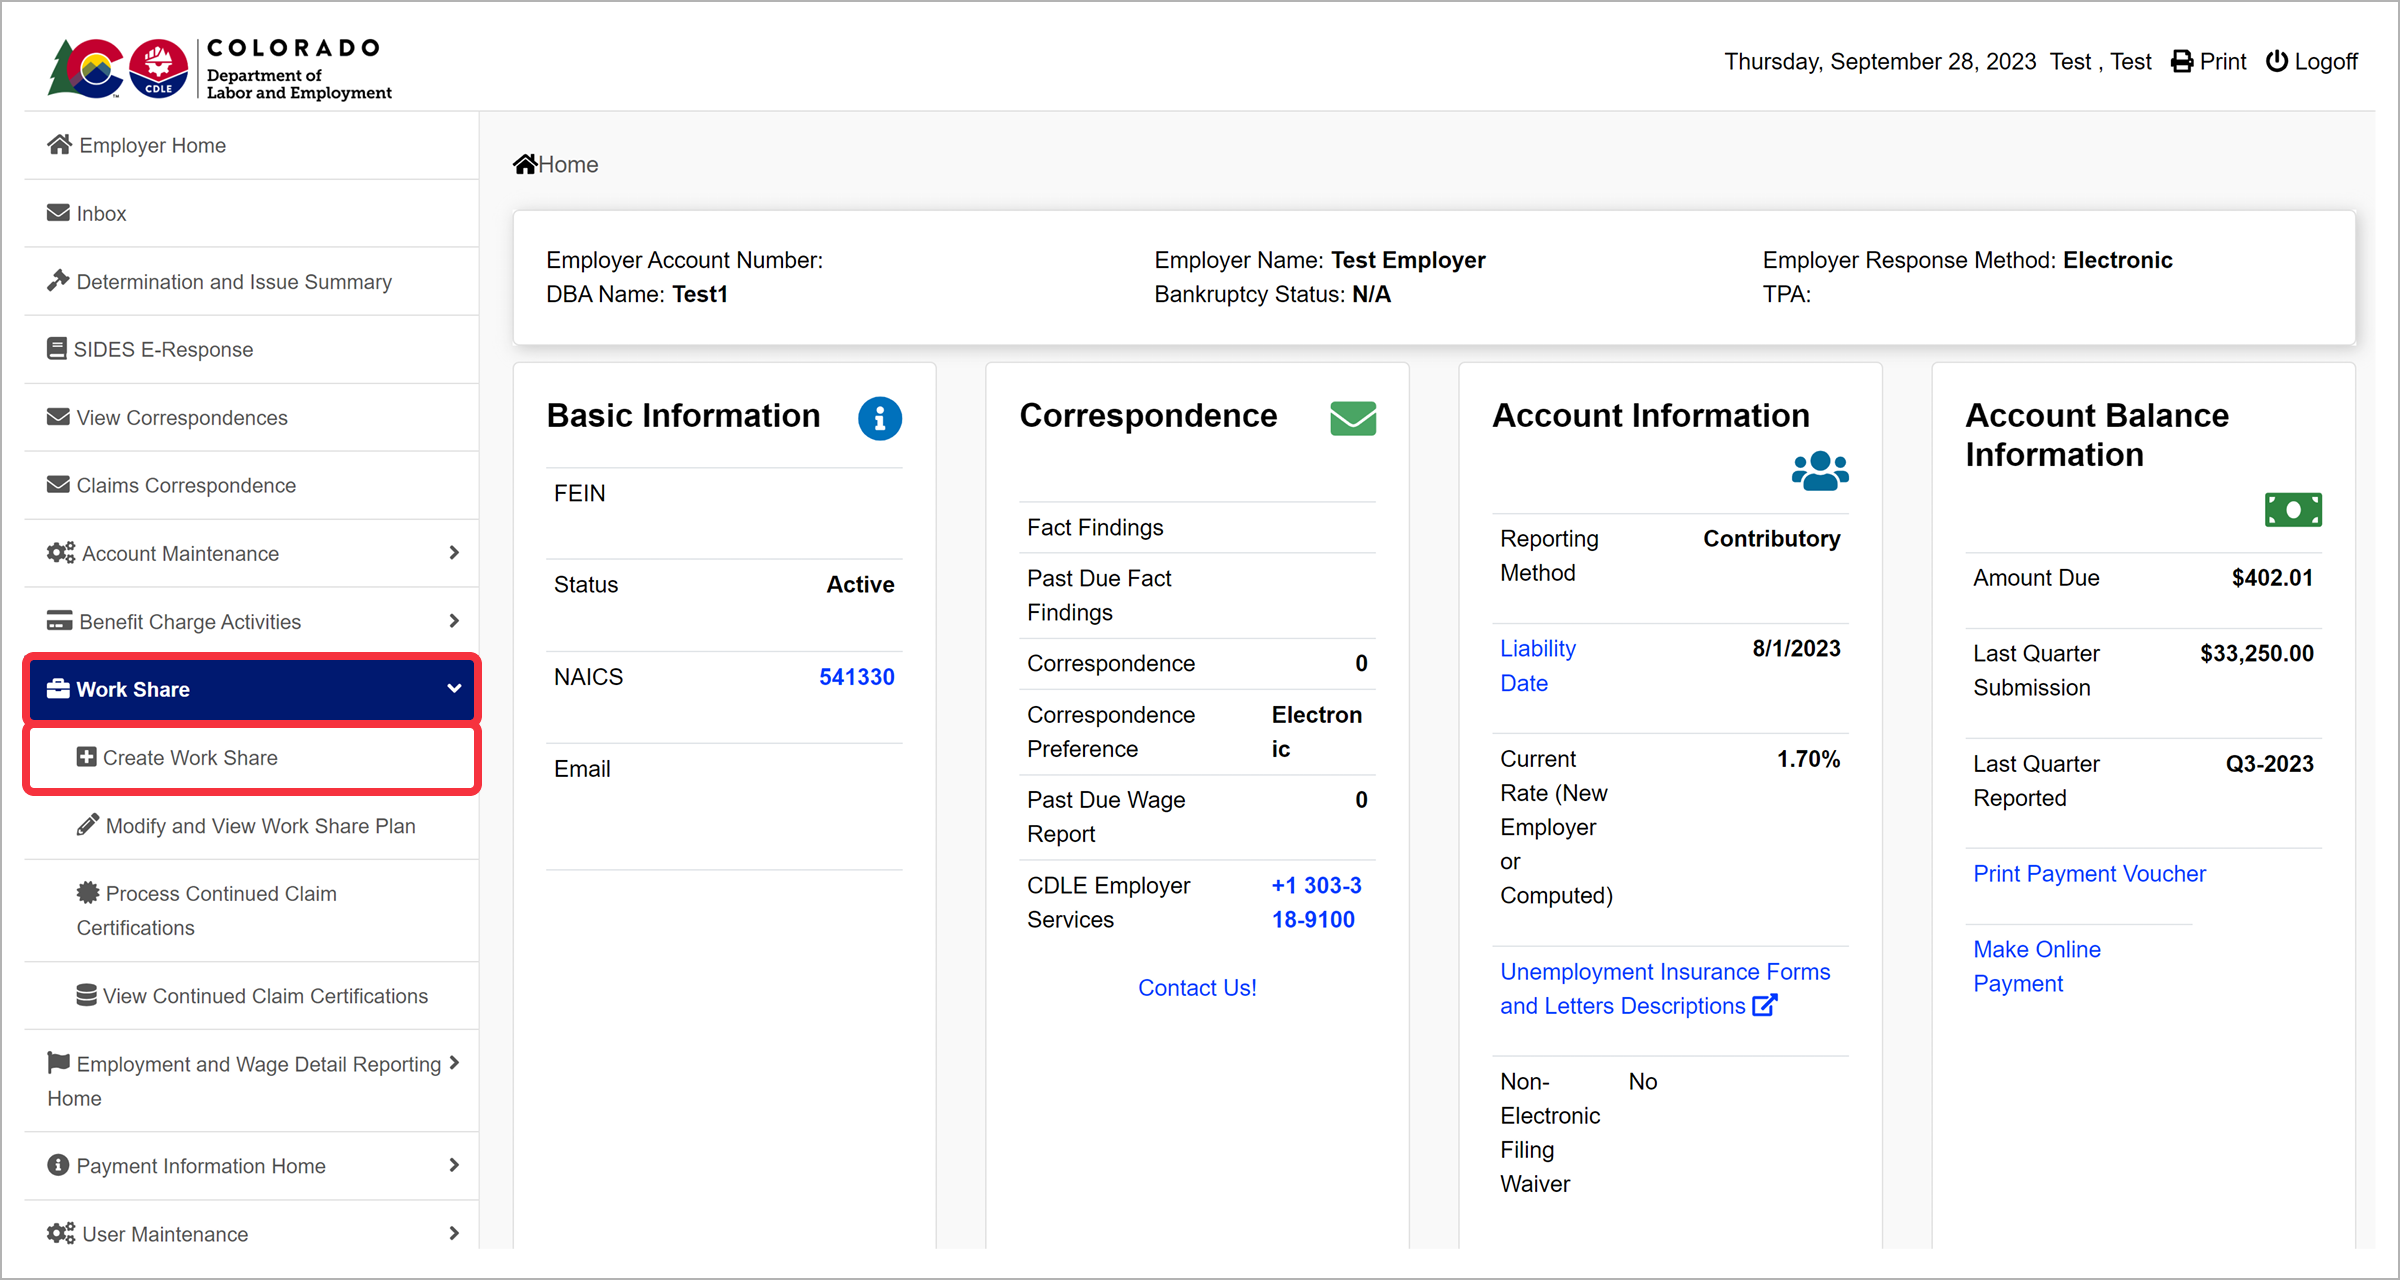Click the Logoff power icon
The width and height of the screenshot is (2400, 1280).
(x=2276, y=62)
